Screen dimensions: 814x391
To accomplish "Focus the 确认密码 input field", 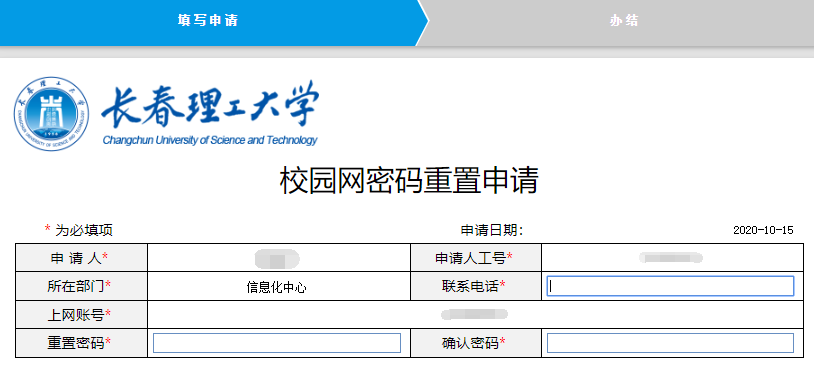I will (x=670, y=343).
